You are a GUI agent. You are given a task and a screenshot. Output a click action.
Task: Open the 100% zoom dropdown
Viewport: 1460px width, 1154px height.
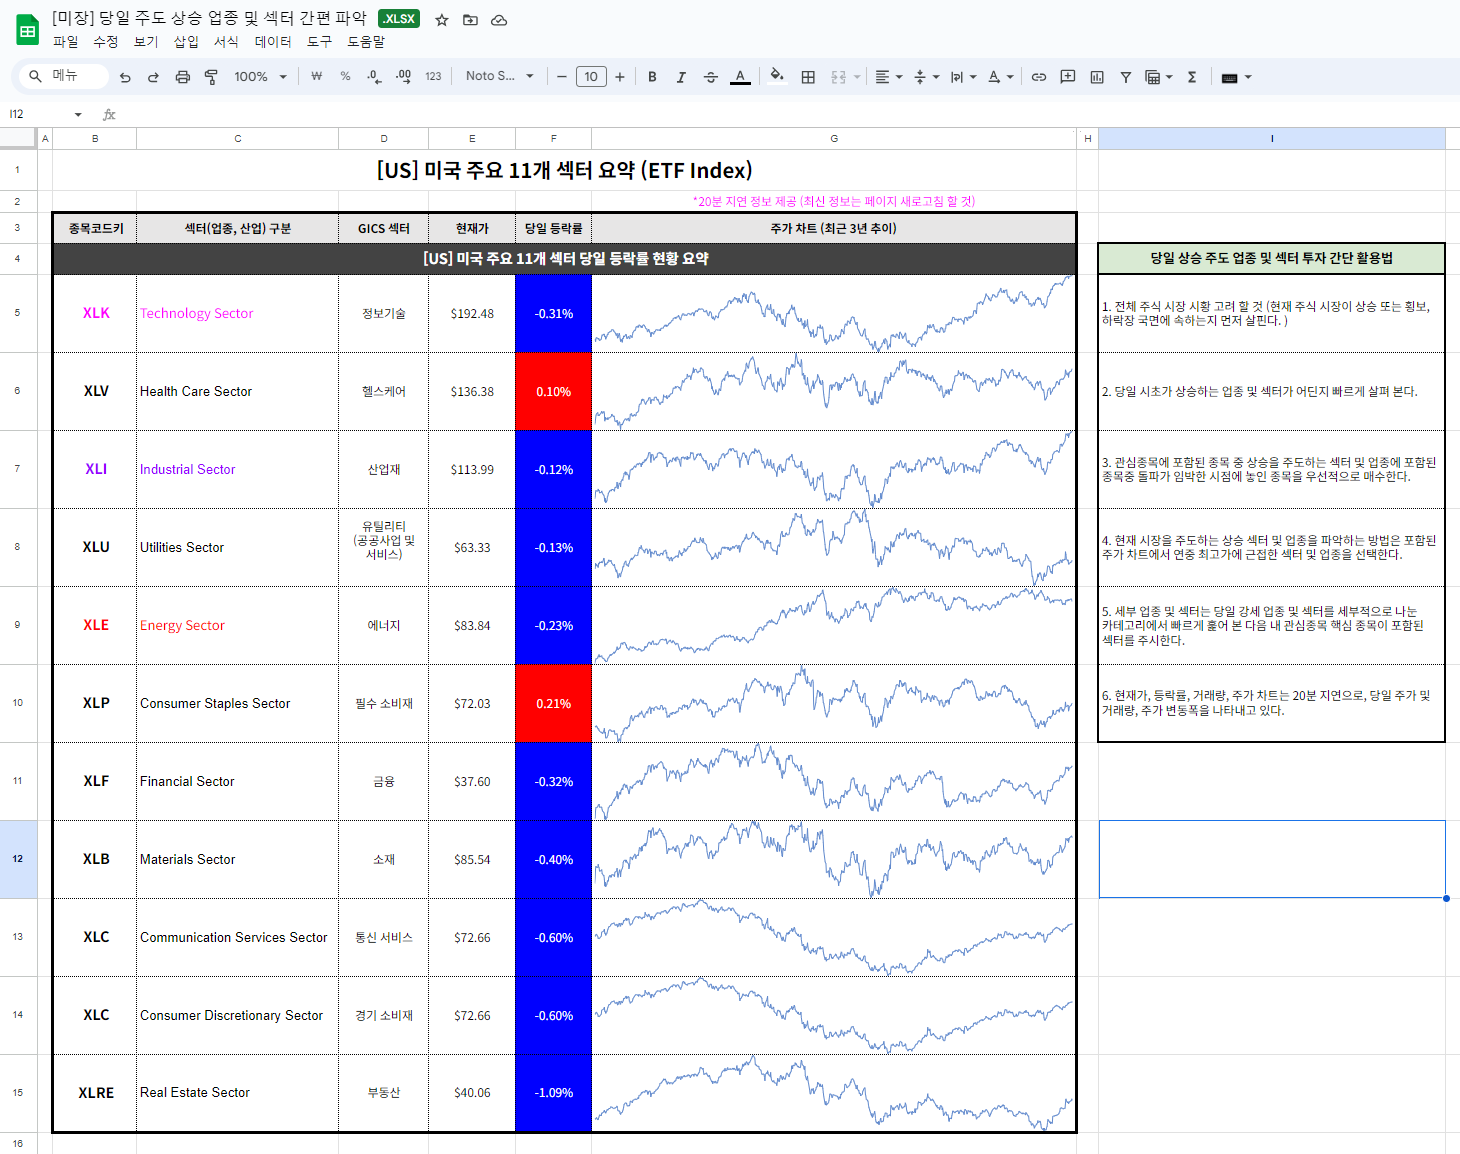pos(260,77)
